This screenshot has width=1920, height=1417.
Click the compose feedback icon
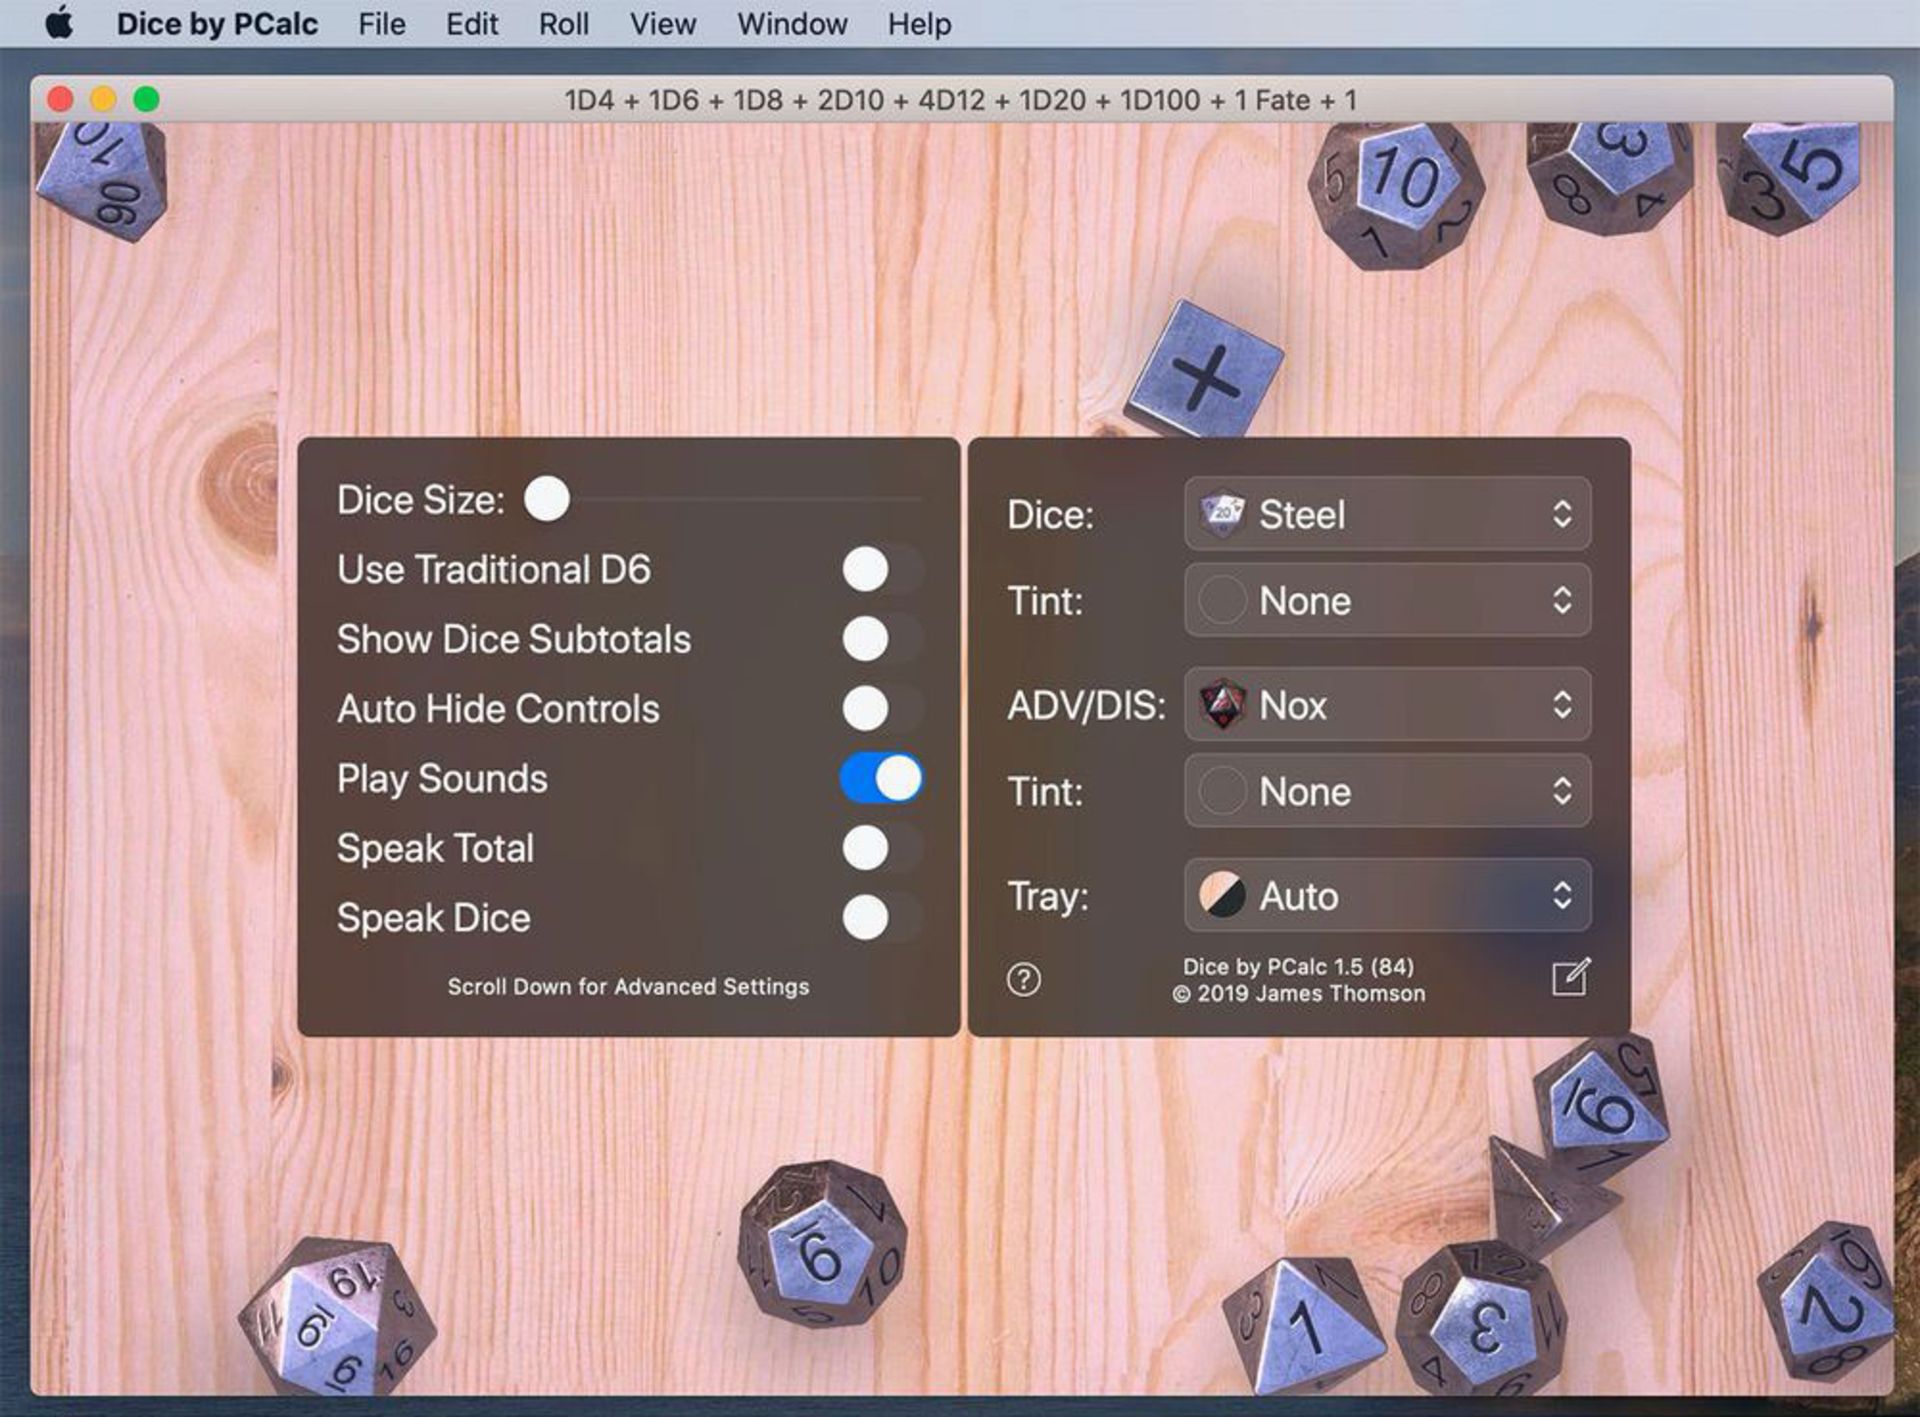[1570, 977]
